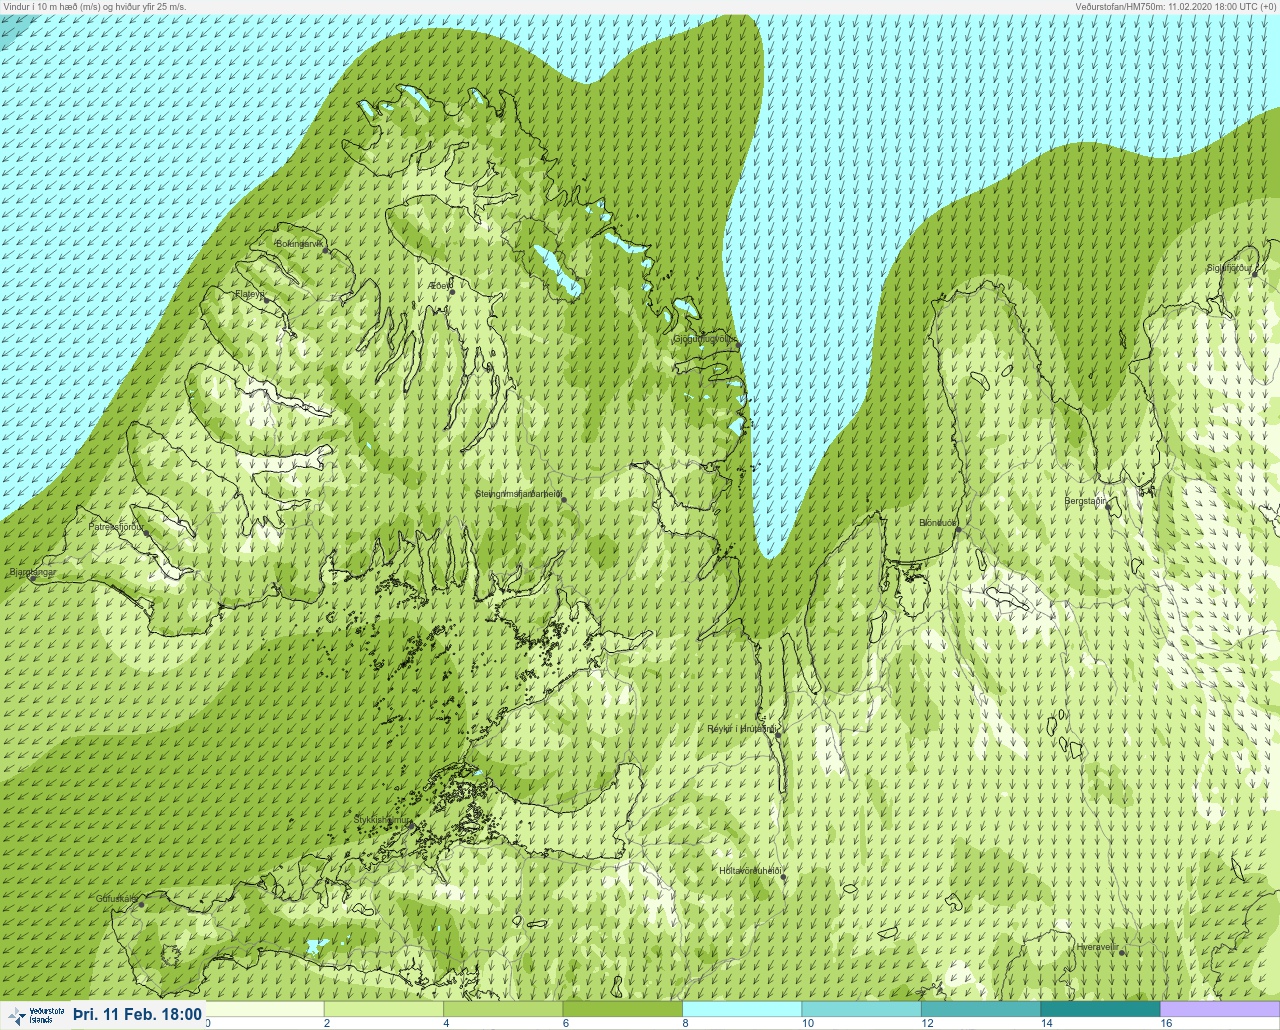Select the 6–8 m/s dark green legend swatch
1280x1030 pixels.
click(x=623, y=1009)
